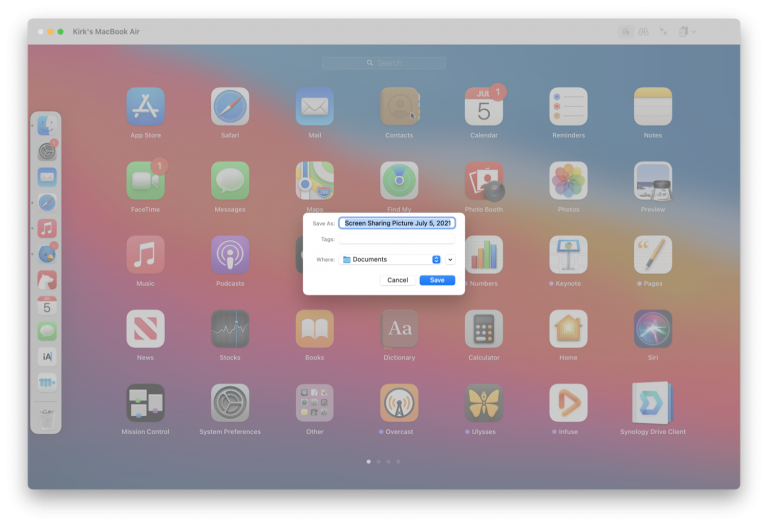Open Messages from the Dock
Image resolution: width=768 pixels, height=526 pixels.
point(47,332)
